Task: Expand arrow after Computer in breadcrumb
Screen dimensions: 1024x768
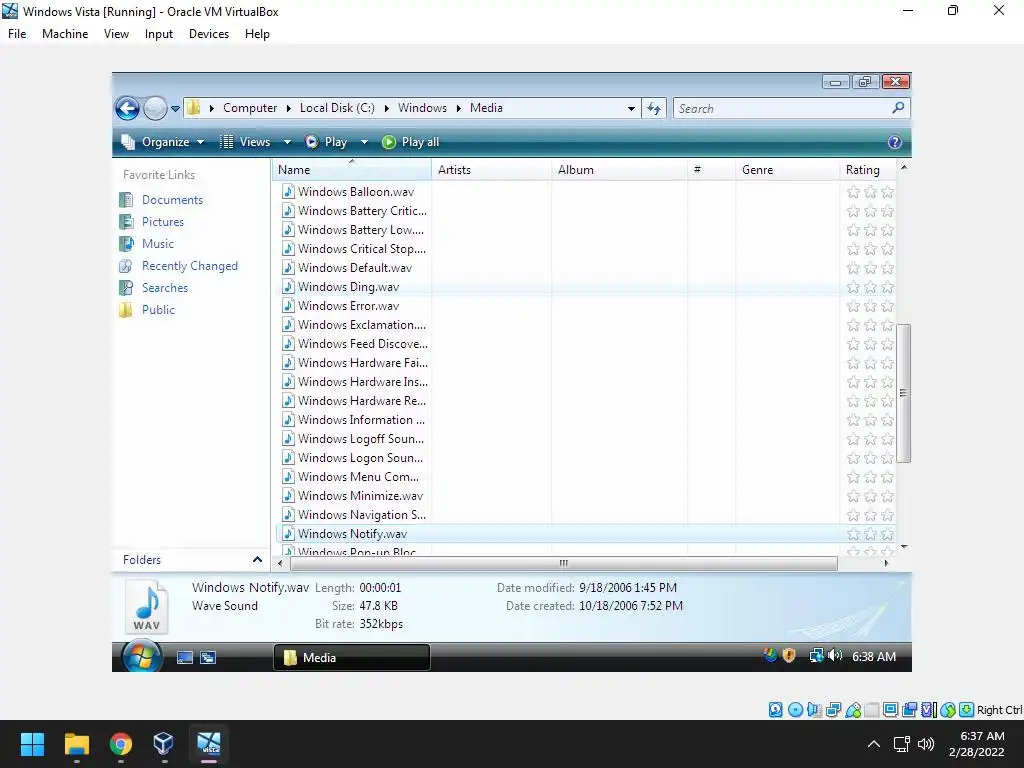Action: pos(288,108)
